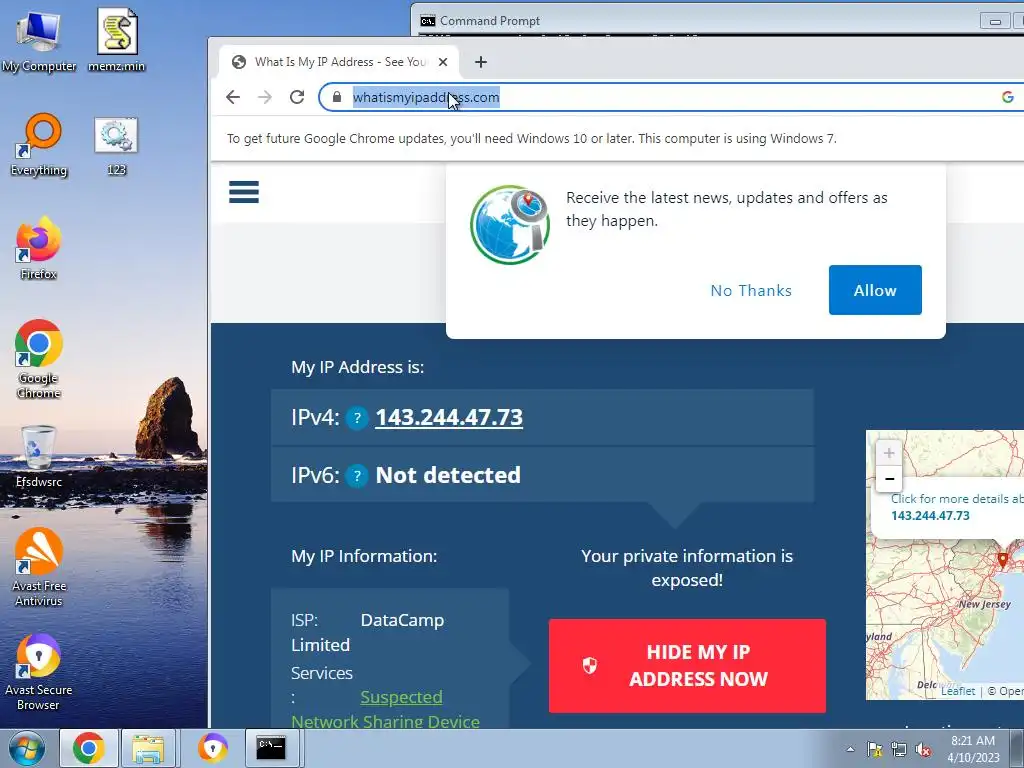Click the Google icon in address bar

pos(1007,97)
